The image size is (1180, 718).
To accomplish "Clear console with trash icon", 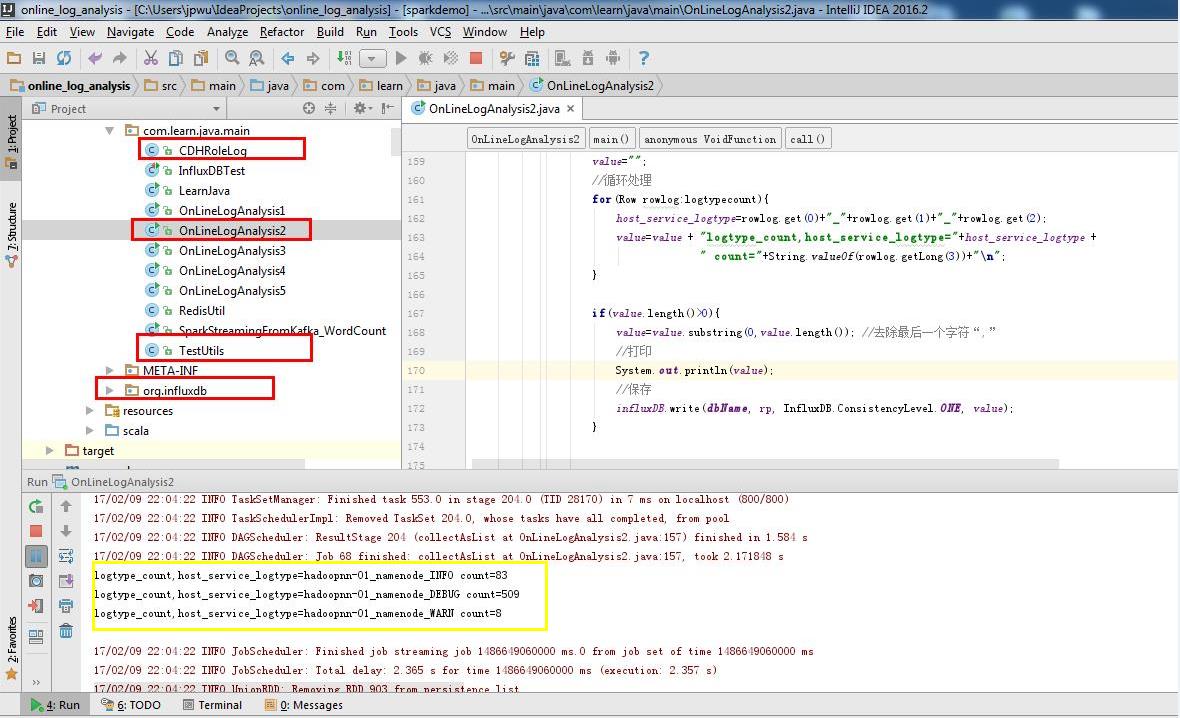I will point(65,631).
